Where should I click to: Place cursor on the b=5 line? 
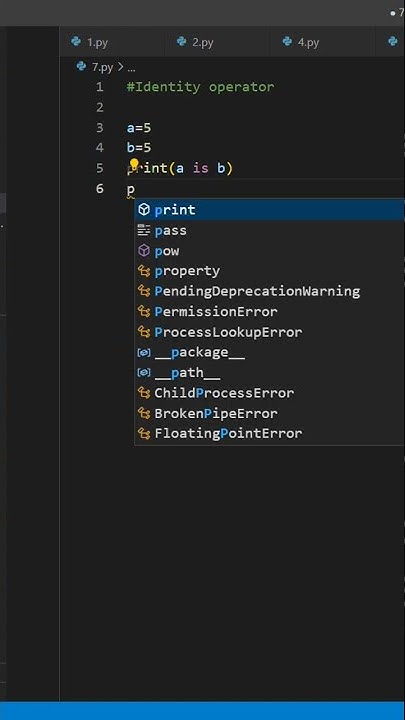tap(139, 148)
